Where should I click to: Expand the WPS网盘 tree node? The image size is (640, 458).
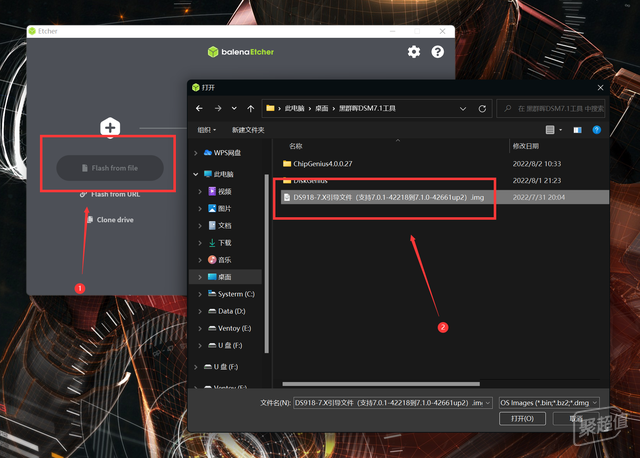[x=196, y=153]
